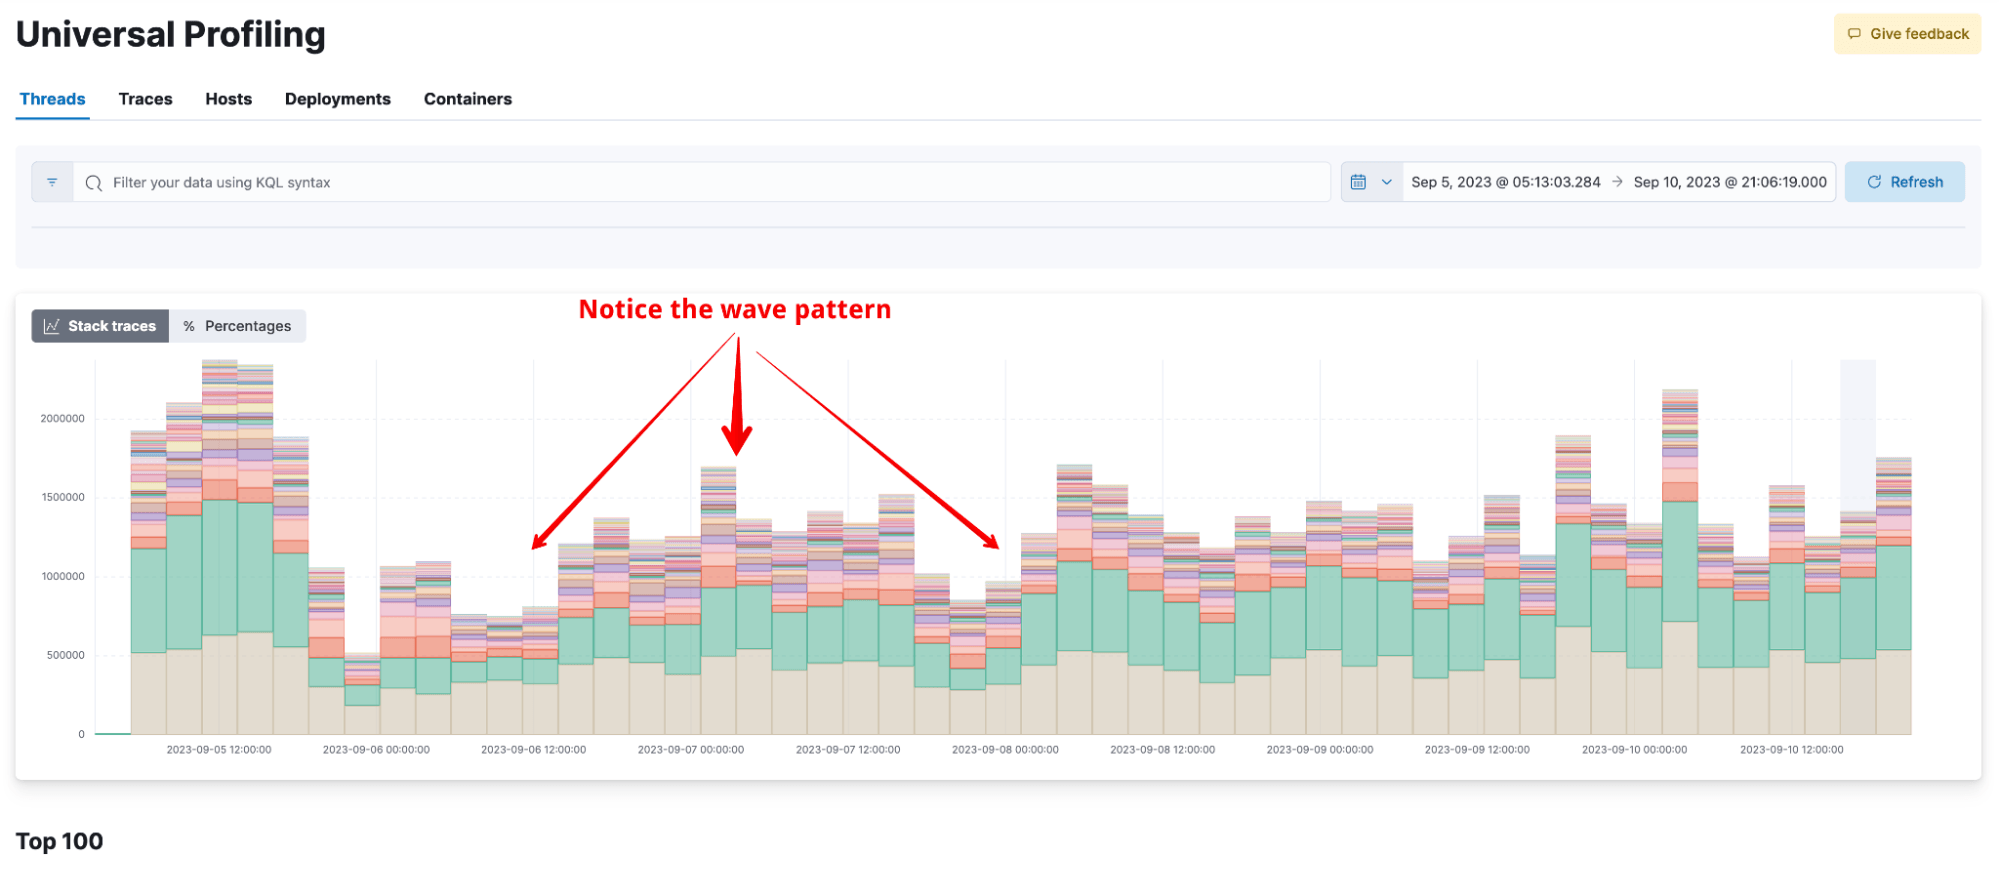Expand the quick date range chevron
This screenshot has width=1999, height=870.
[1386, 182]
